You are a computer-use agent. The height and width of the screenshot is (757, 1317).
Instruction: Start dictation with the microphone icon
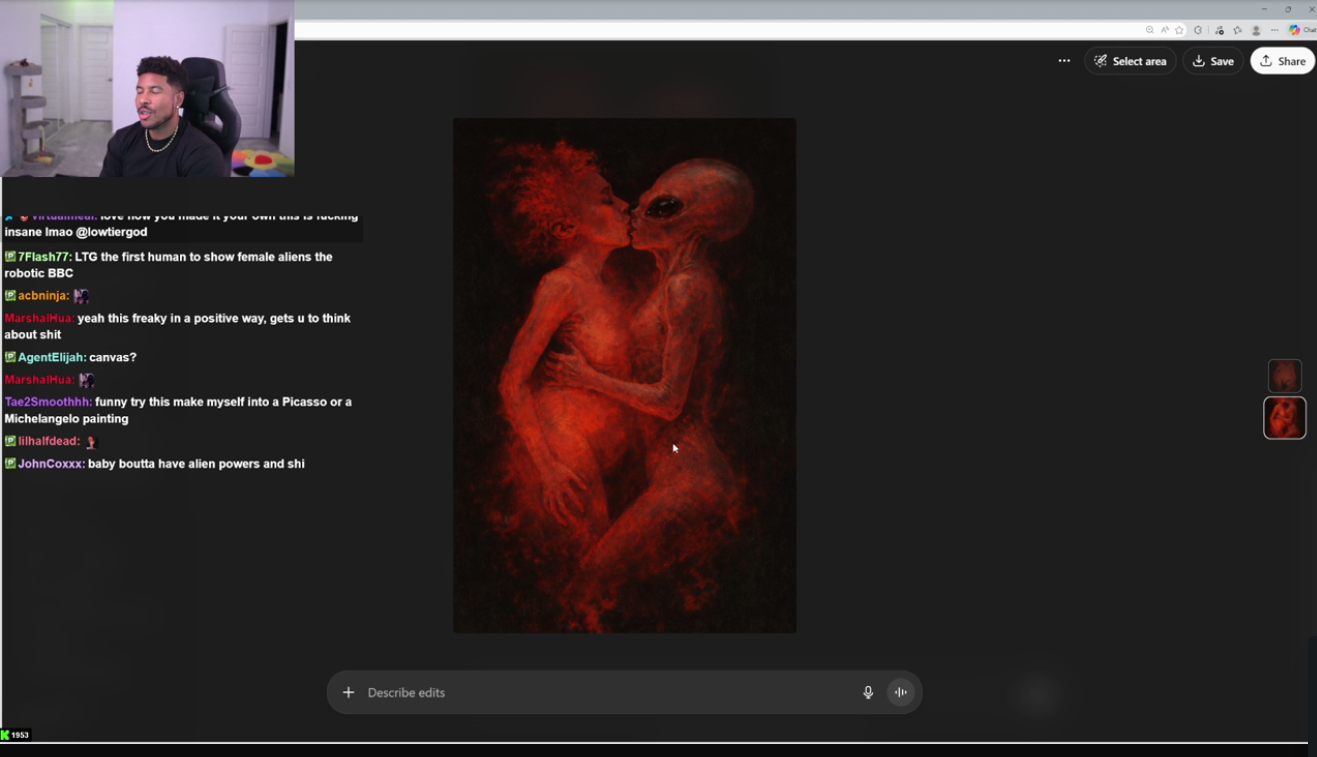pos(868,692)
